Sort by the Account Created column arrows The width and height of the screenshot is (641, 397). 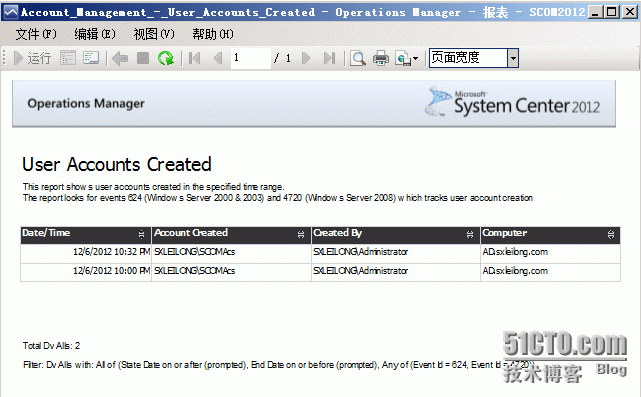click(301, 234)
